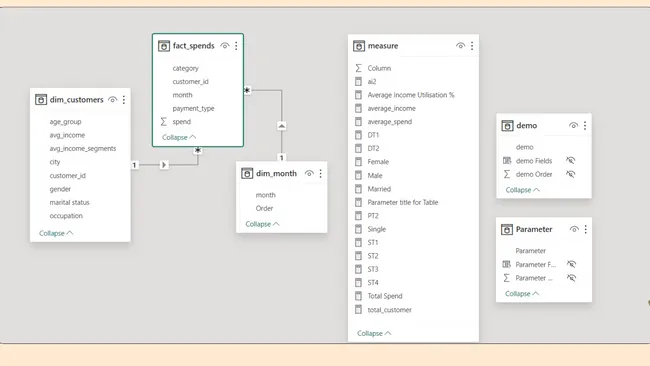Open the Parameter table more options menu

point(585,229)
